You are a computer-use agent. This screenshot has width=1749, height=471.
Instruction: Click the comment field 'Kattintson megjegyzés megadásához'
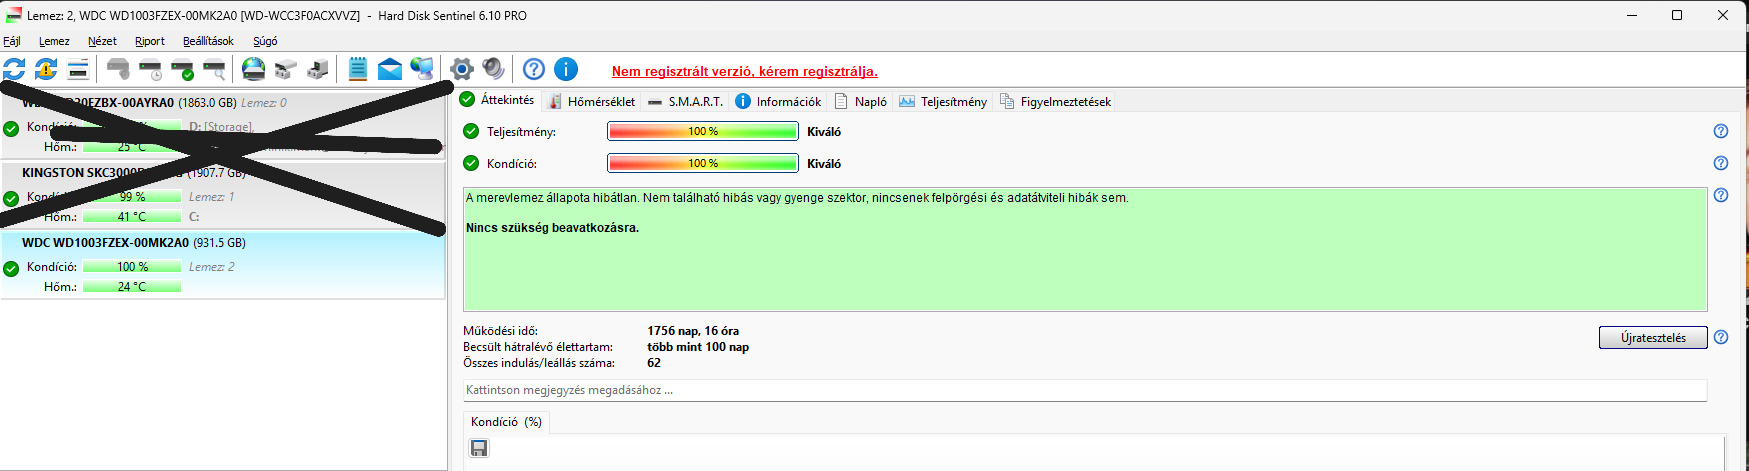tap(1085, 390)
